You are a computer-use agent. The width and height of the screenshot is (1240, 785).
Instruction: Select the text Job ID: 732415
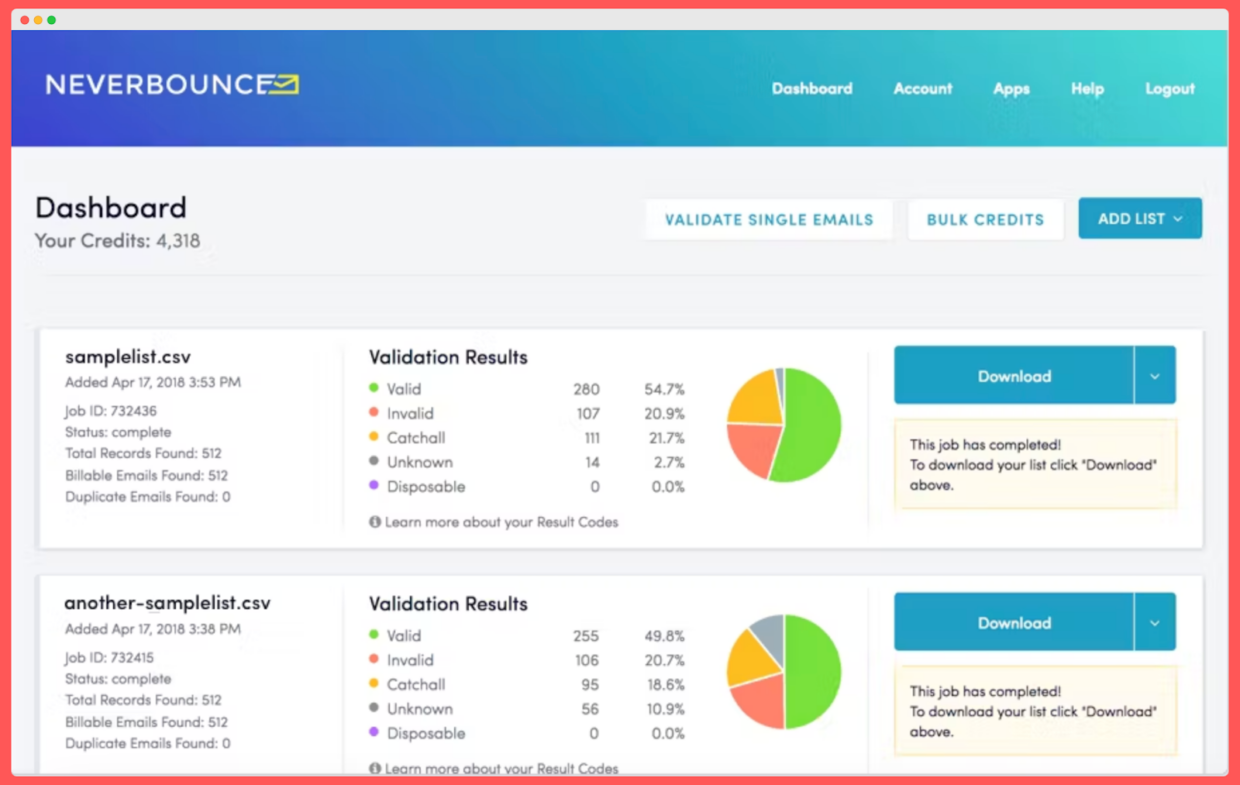click(110, 658)
